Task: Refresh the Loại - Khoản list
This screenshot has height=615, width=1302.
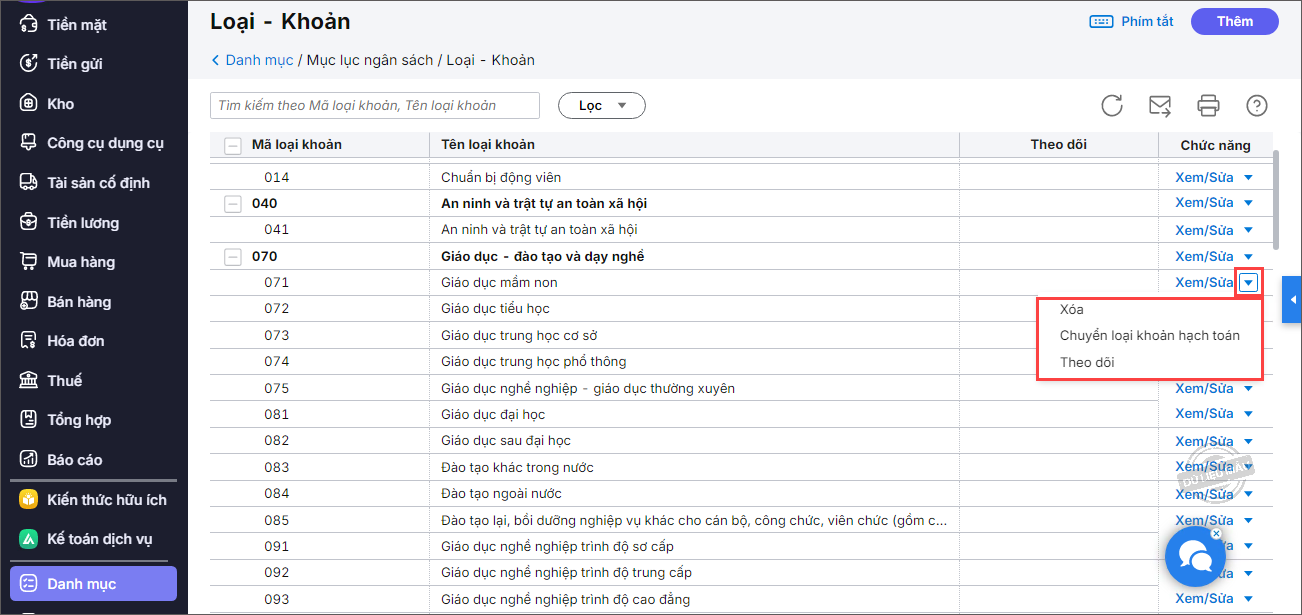Action: click(x=1112, y=105)
